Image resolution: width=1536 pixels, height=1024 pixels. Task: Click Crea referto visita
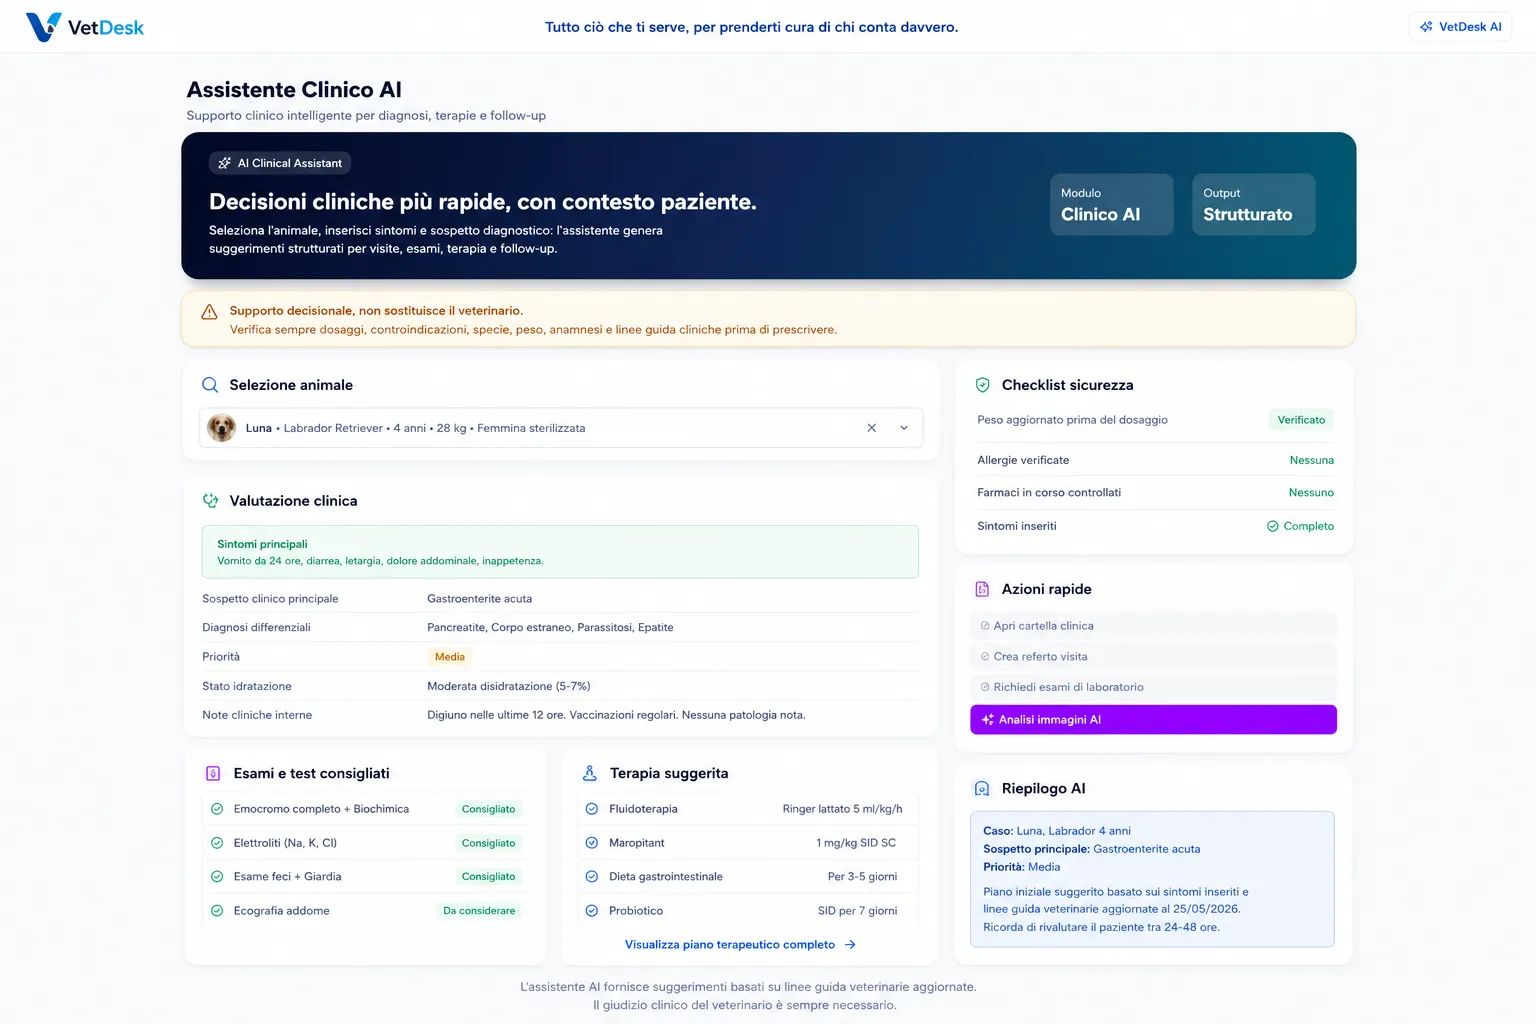(1153, 657)
